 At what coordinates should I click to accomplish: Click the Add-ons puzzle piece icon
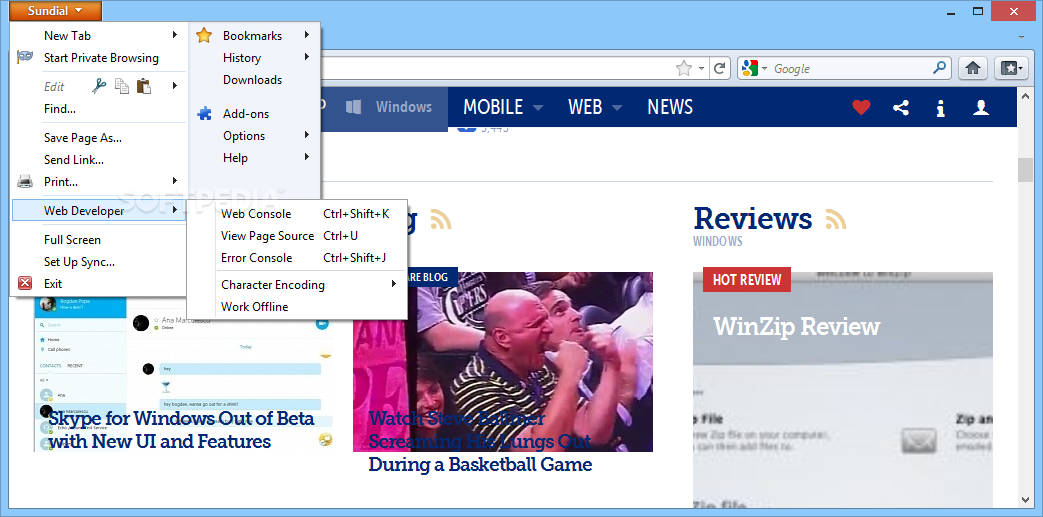click(x=204, y=113)
